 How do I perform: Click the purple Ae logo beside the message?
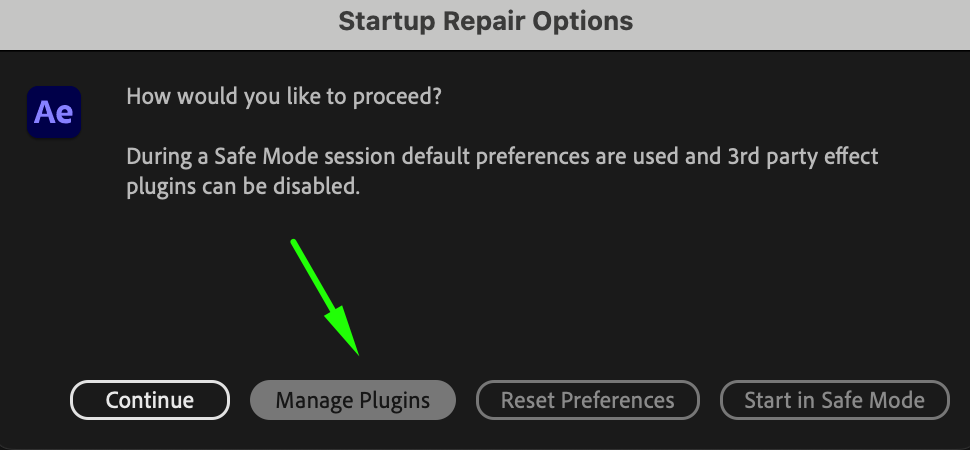click(53, 112)
